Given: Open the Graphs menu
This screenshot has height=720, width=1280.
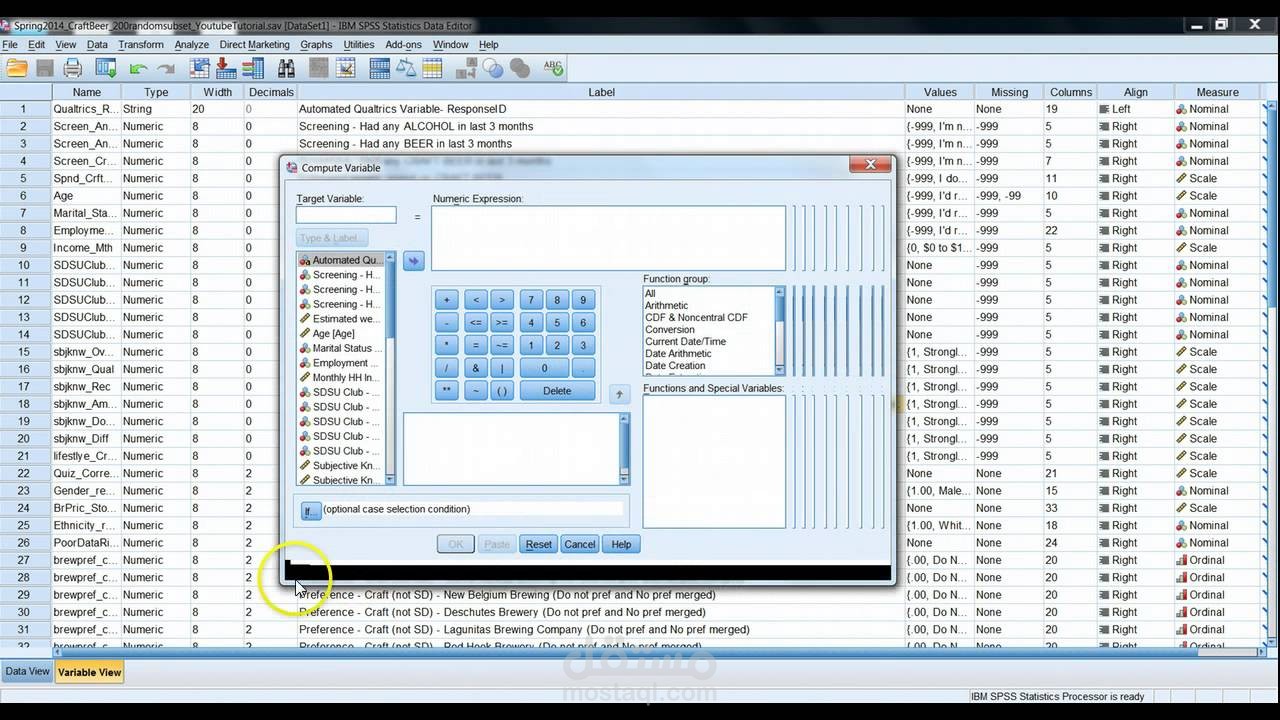Looking at the screenshot, I should tap(316, 45).
